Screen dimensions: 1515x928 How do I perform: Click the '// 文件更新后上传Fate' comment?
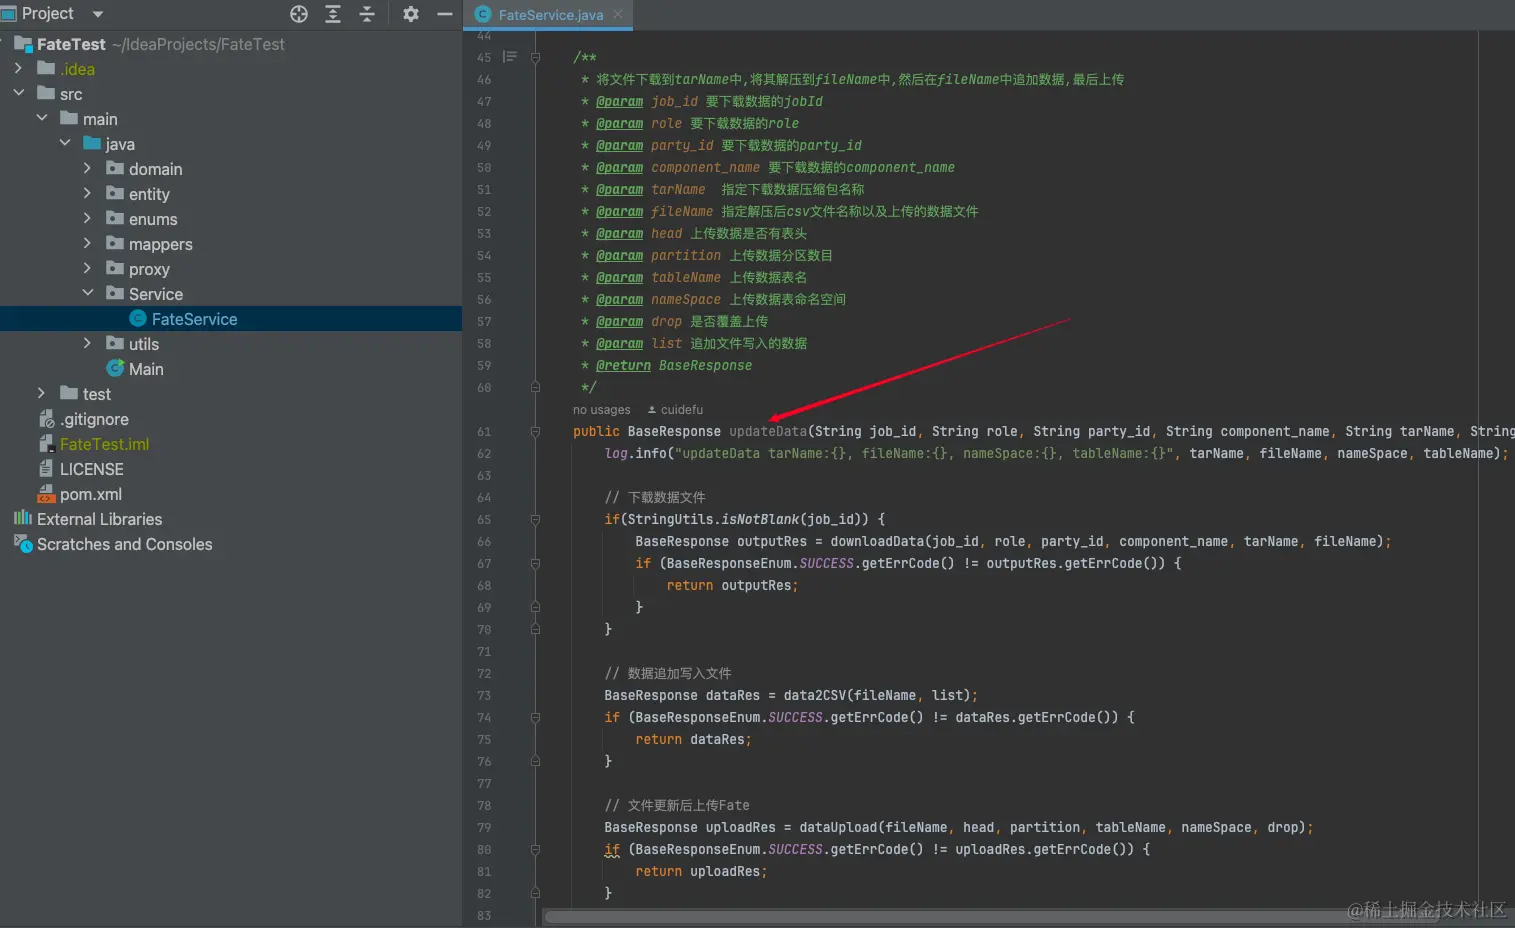pyautogui.click(x=677, y=806)
